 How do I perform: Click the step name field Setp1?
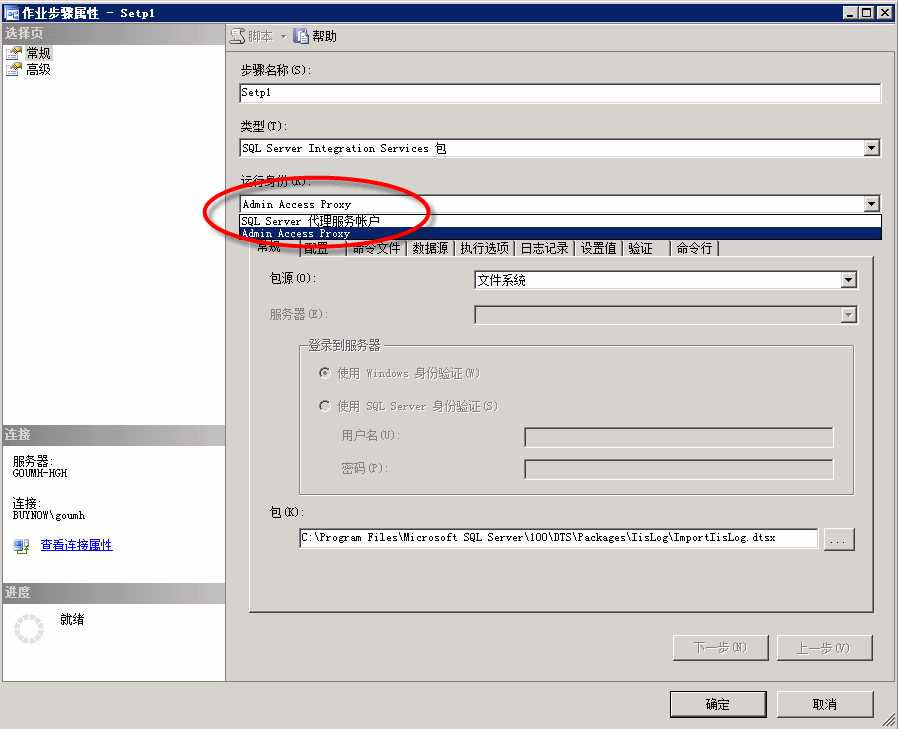560,93
